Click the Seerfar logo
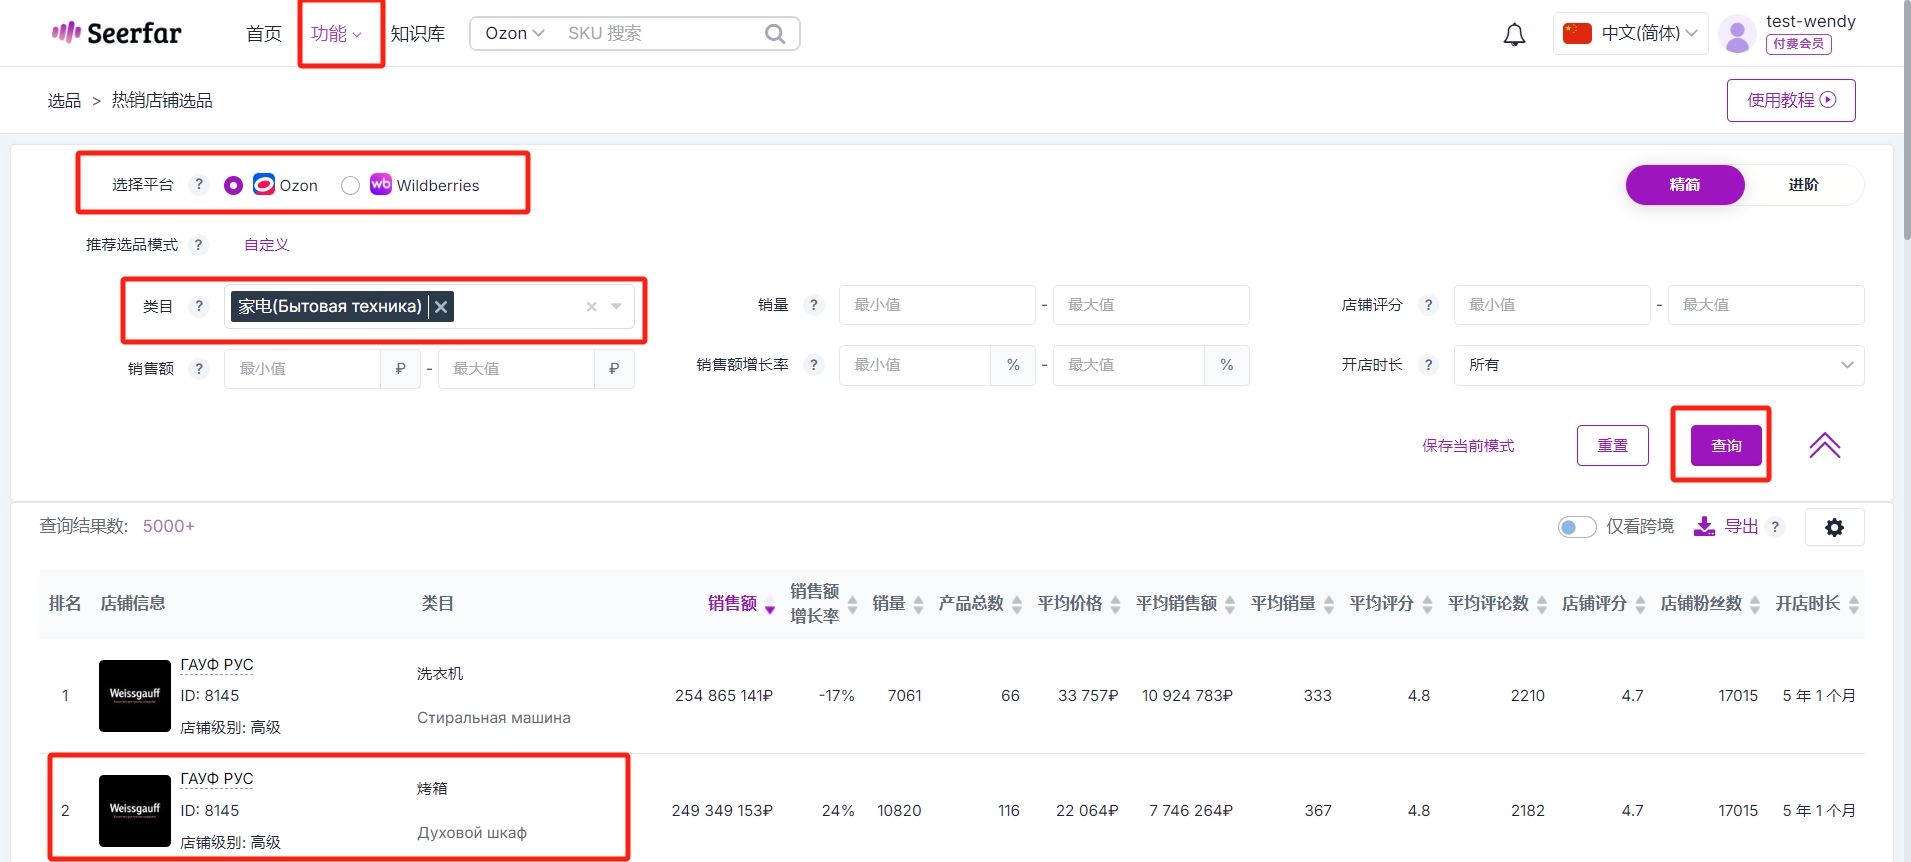The width and height of the screenshot is (1911, 862). 117,33
